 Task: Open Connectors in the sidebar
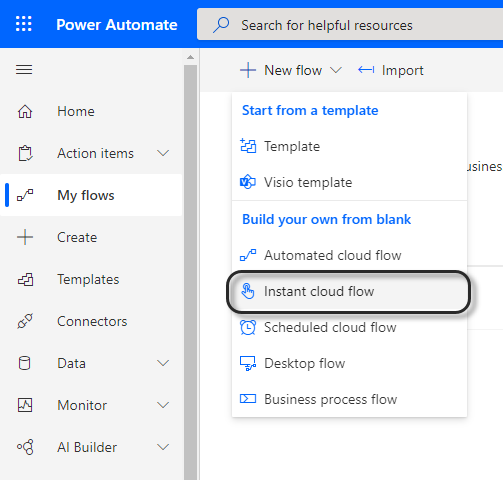point(91,321)
